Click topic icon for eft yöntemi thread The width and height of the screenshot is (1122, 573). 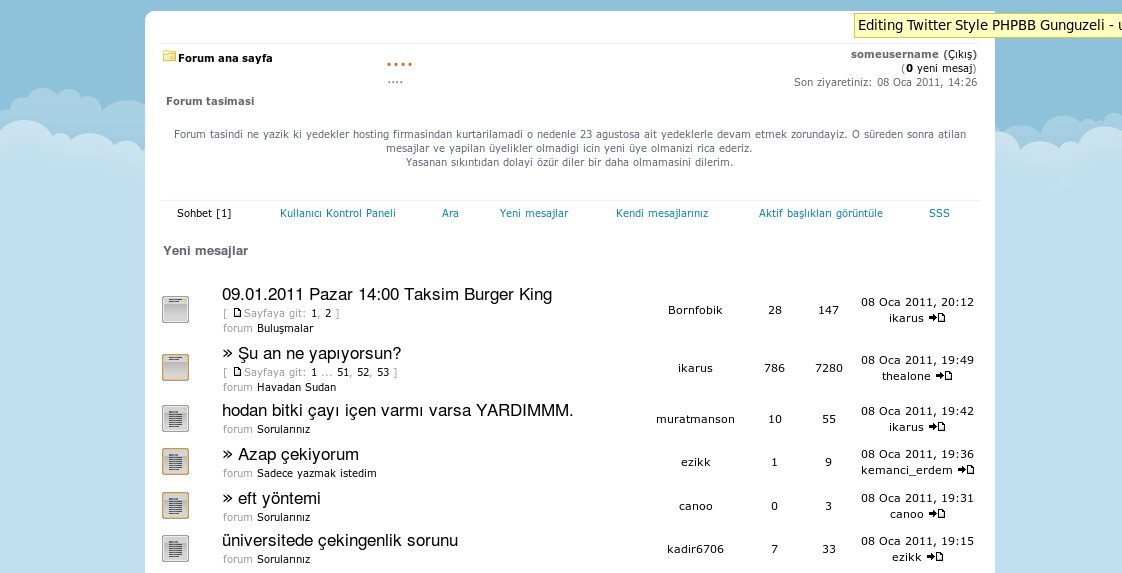(x=175, y=505)
